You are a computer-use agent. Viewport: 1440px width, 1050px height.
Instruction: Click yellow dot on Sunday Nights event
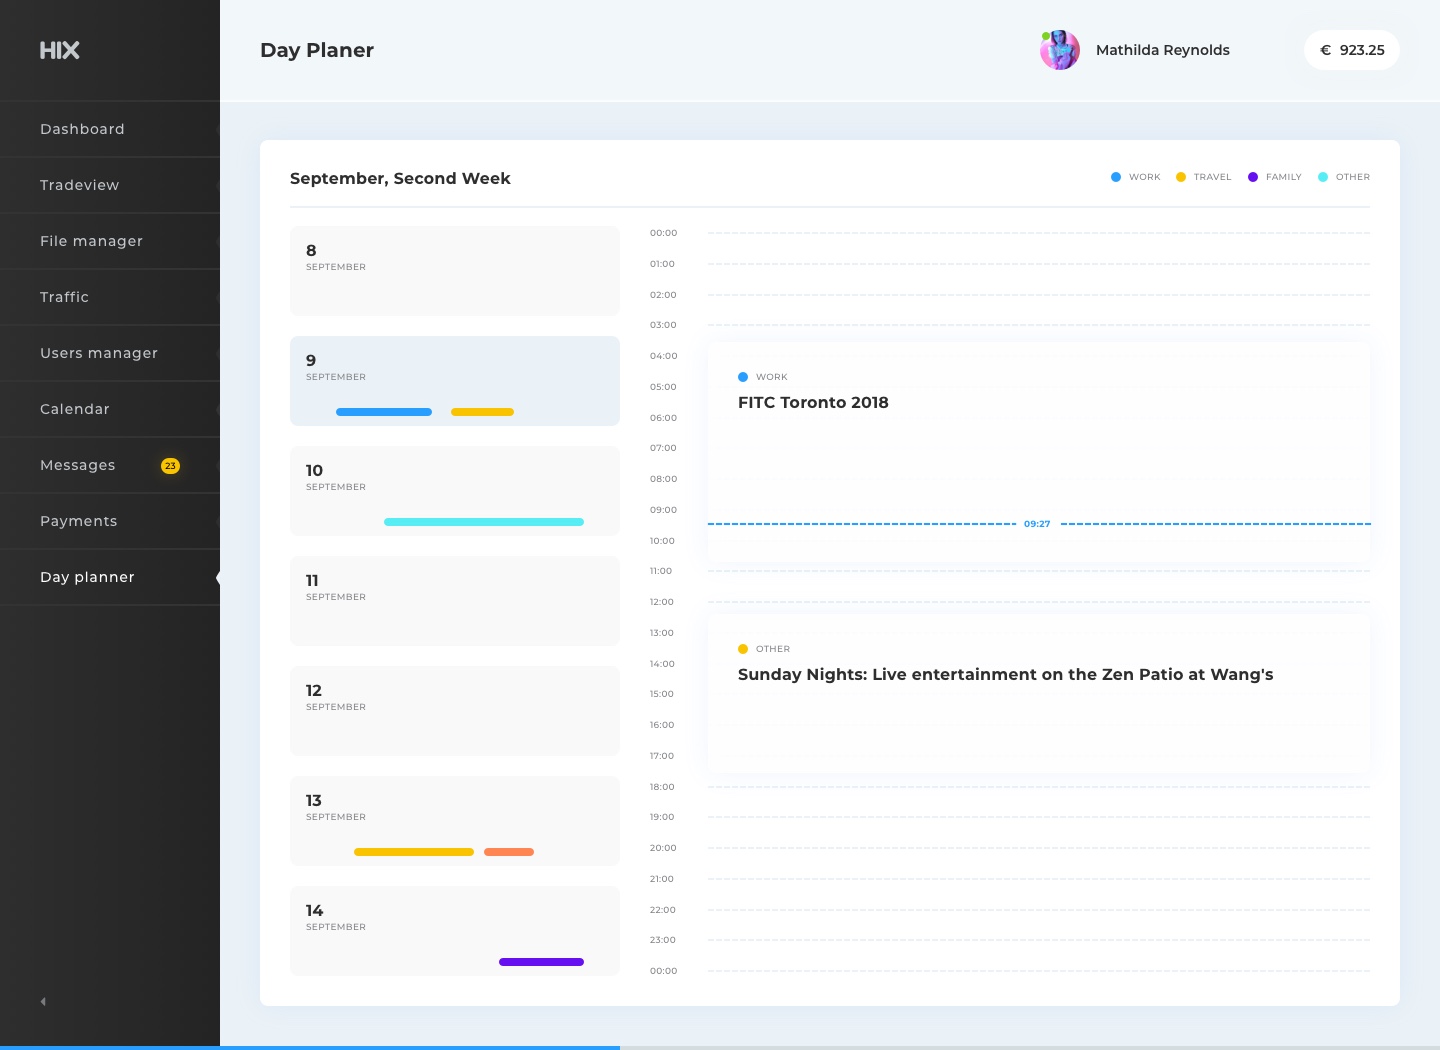pyautogui.click(x=743, y=649)
